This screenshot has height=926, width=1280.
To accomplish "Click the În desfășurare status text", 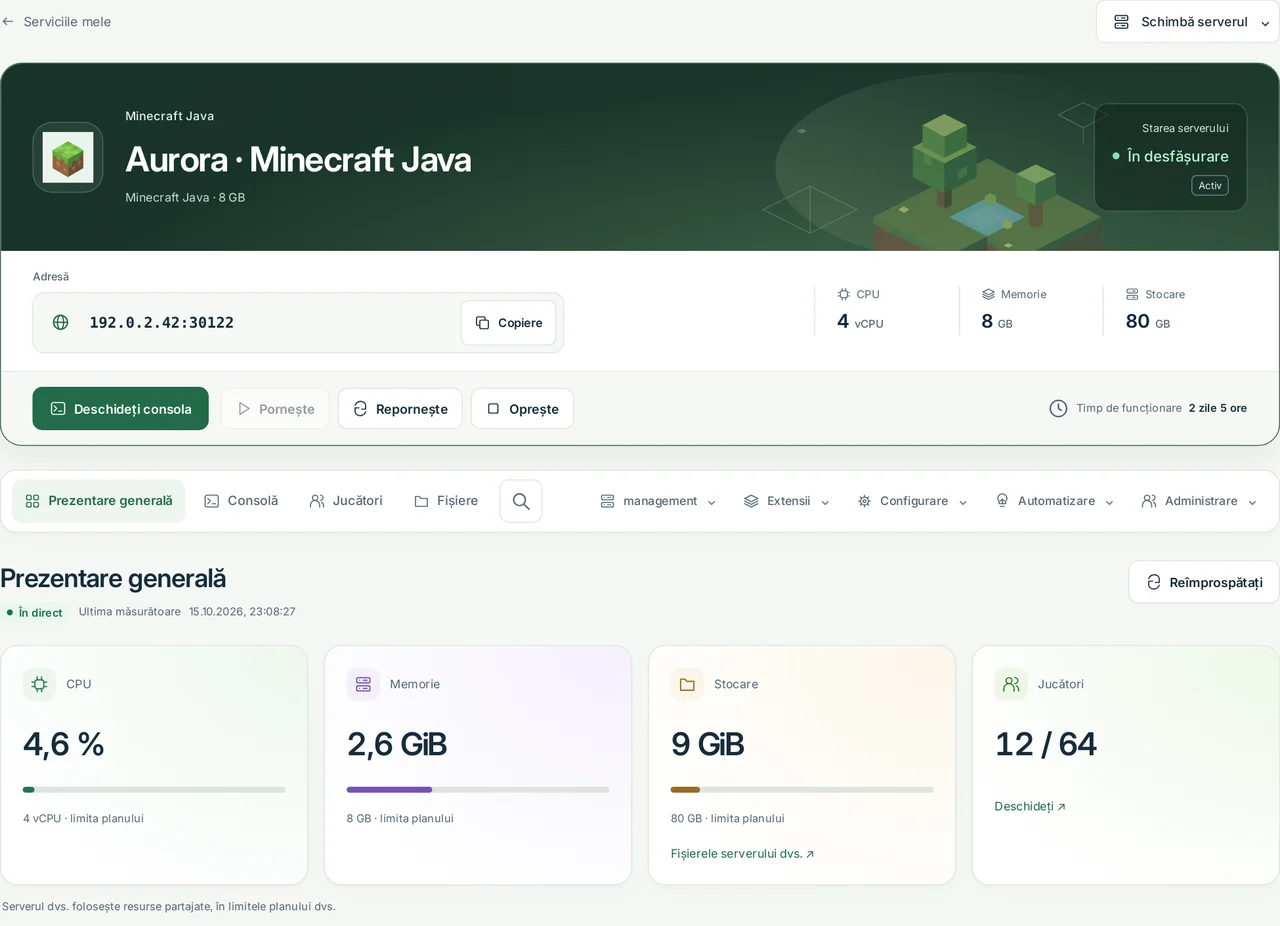I will coord(1178,156).
